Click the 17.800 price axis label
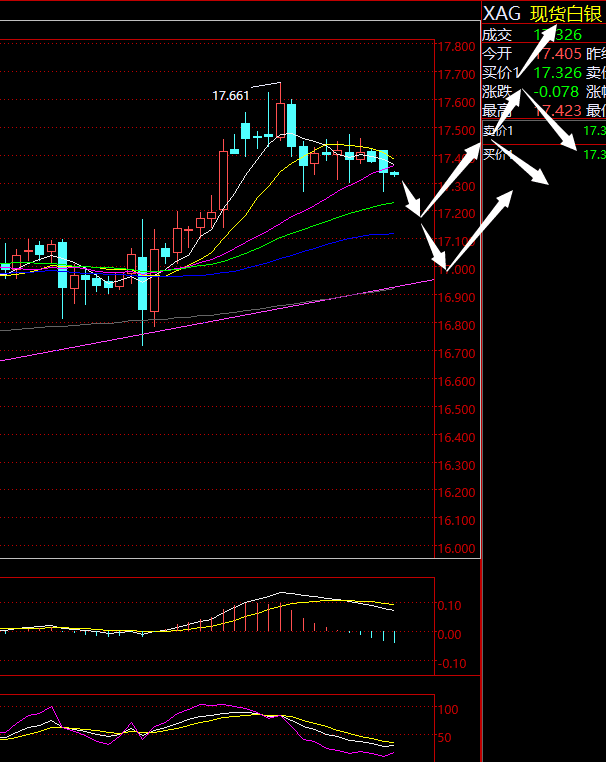Image resolution: width=606 pixels, height=762 pixels. (456, 47)
